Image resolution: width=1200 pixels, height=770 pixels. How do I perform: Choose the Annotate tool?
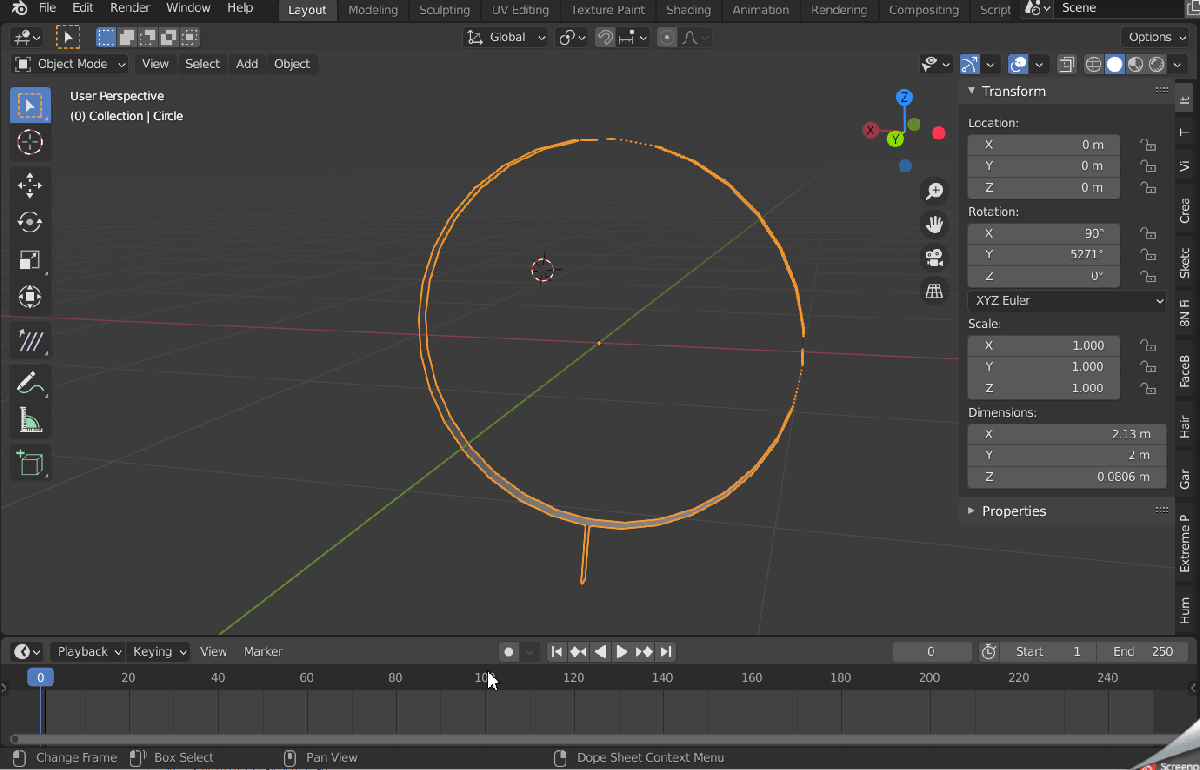click(30, 382)
